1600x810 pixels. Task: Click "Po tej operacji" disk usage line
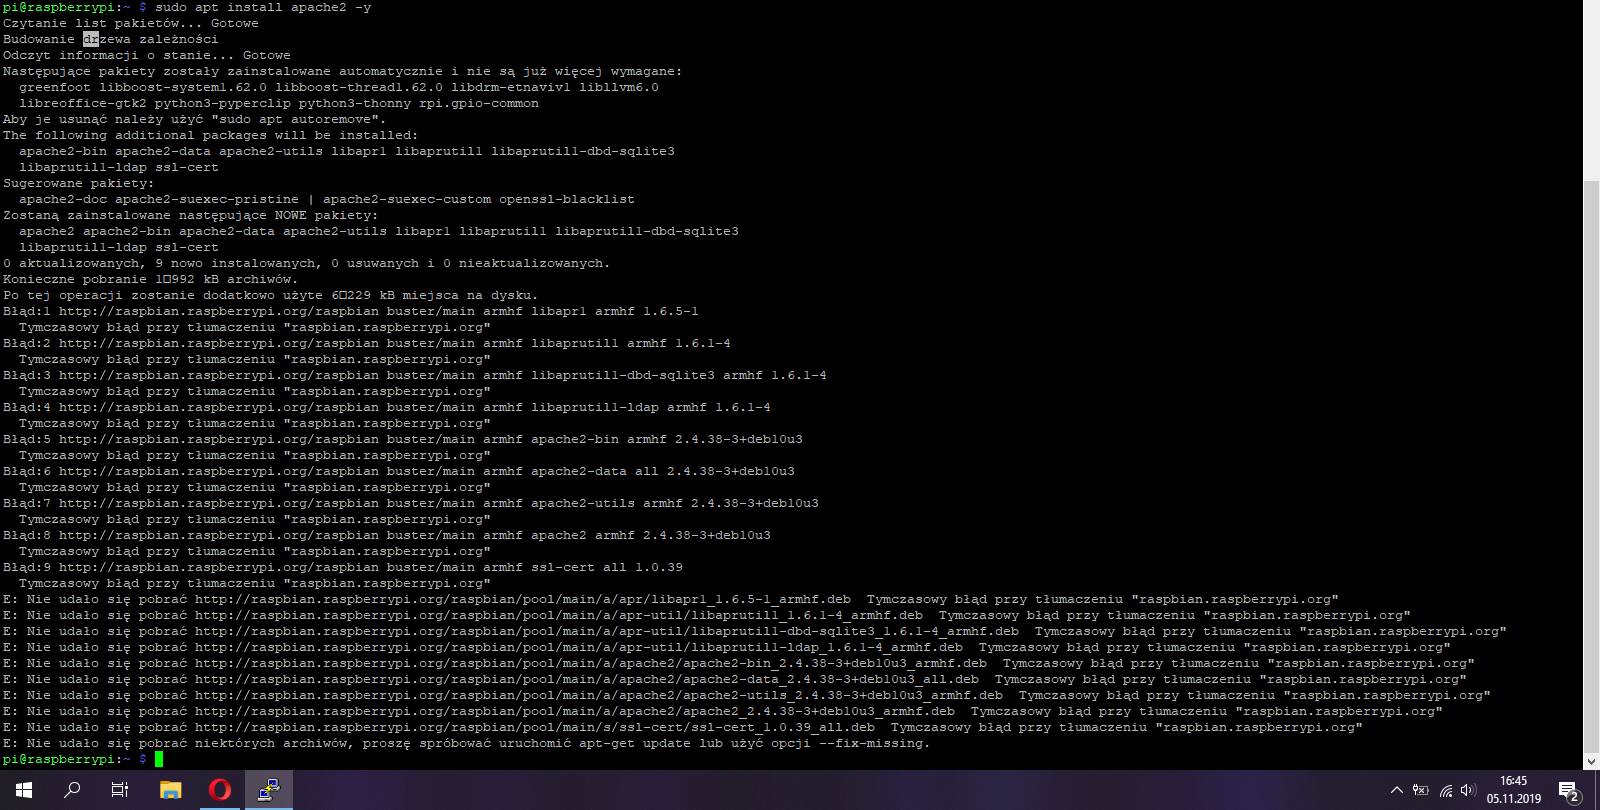click(x=270, y=295)
